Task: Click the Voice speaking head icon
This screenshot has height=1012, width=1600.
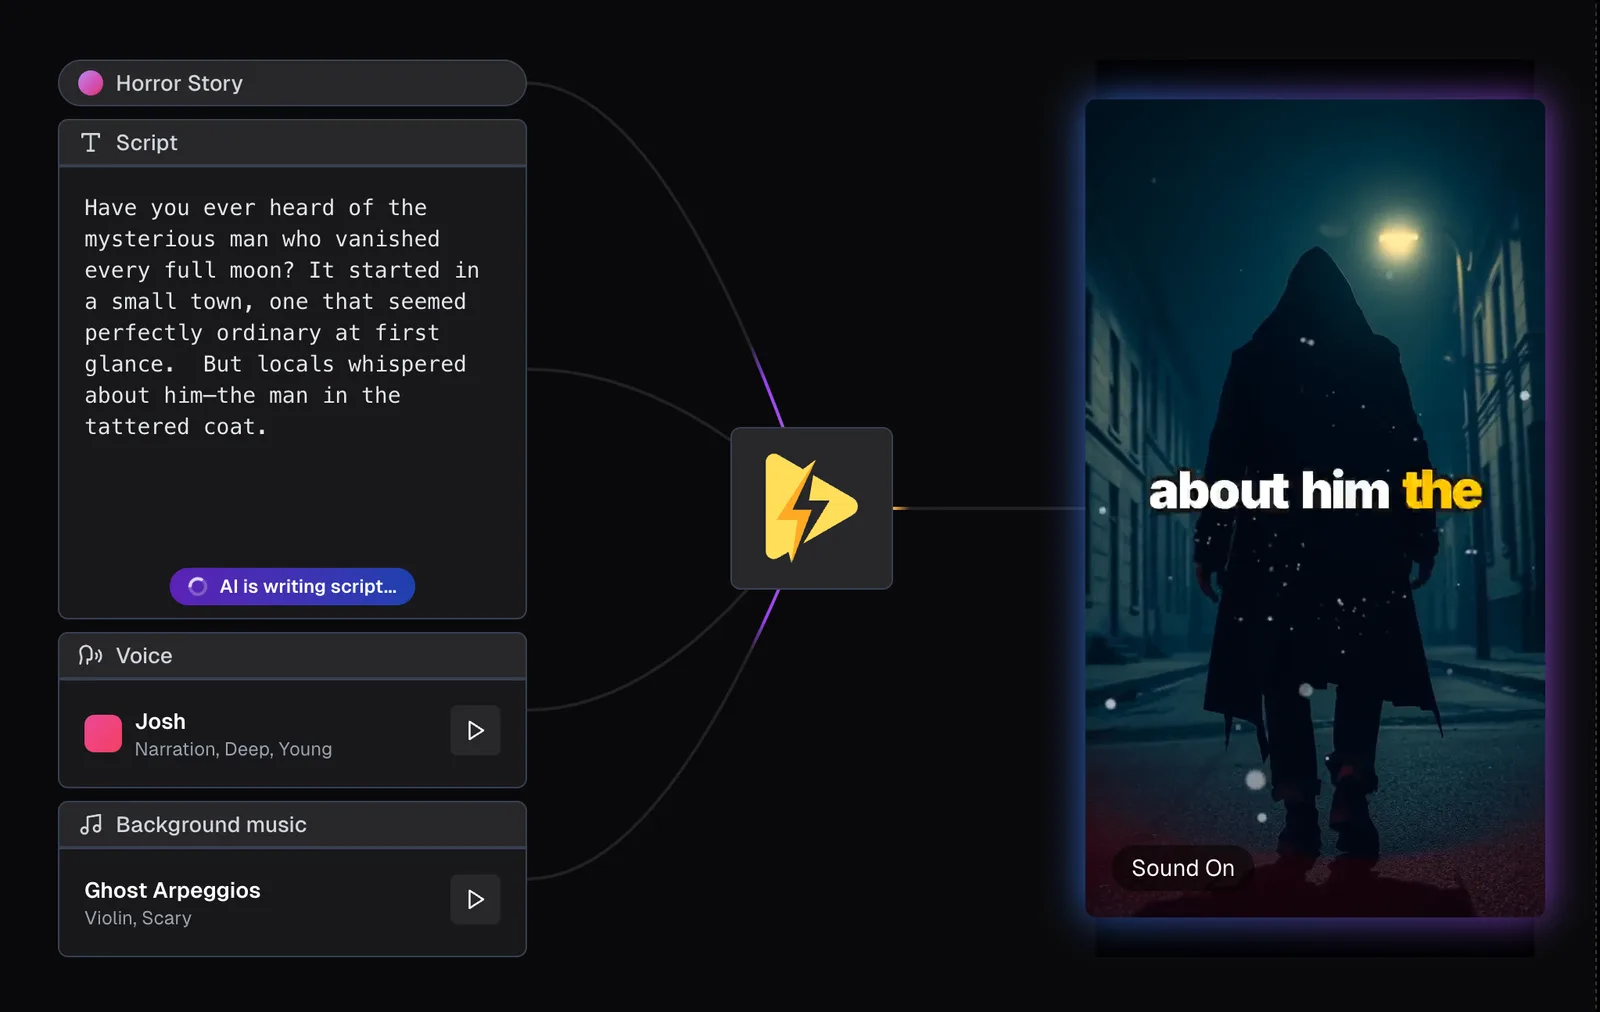Action: coord(91,656)
